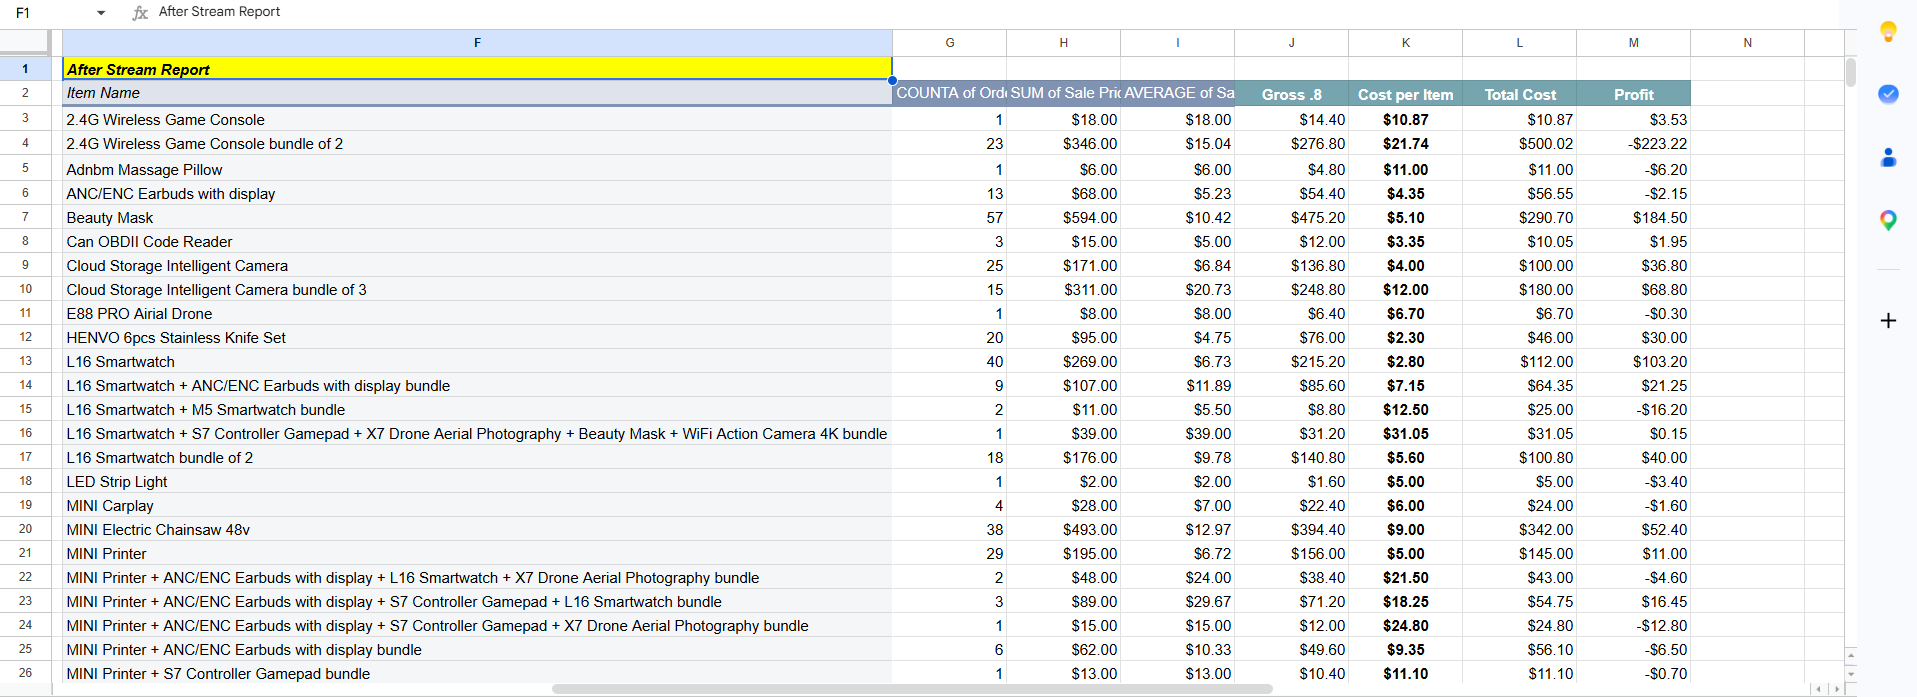Open Google Maps from the side panel
Viewport: 1917px width, 697px height.
(x=1888, y=220)
